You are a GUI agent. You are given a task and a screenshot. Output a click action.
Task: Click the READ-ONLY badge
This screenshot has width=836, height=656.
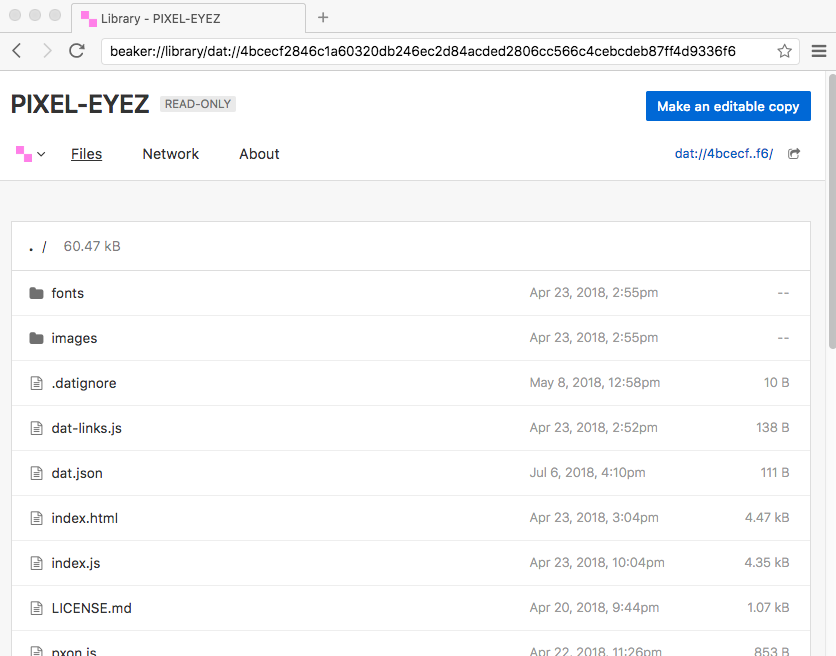[x=198, y=104]
